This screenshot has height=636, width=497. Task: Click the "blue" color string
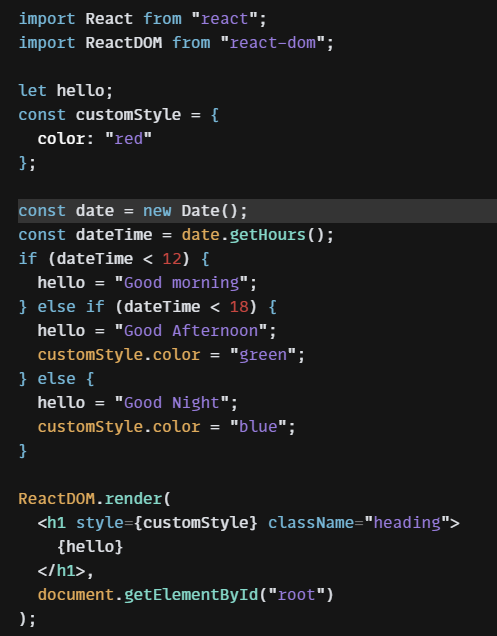(258, 427)
